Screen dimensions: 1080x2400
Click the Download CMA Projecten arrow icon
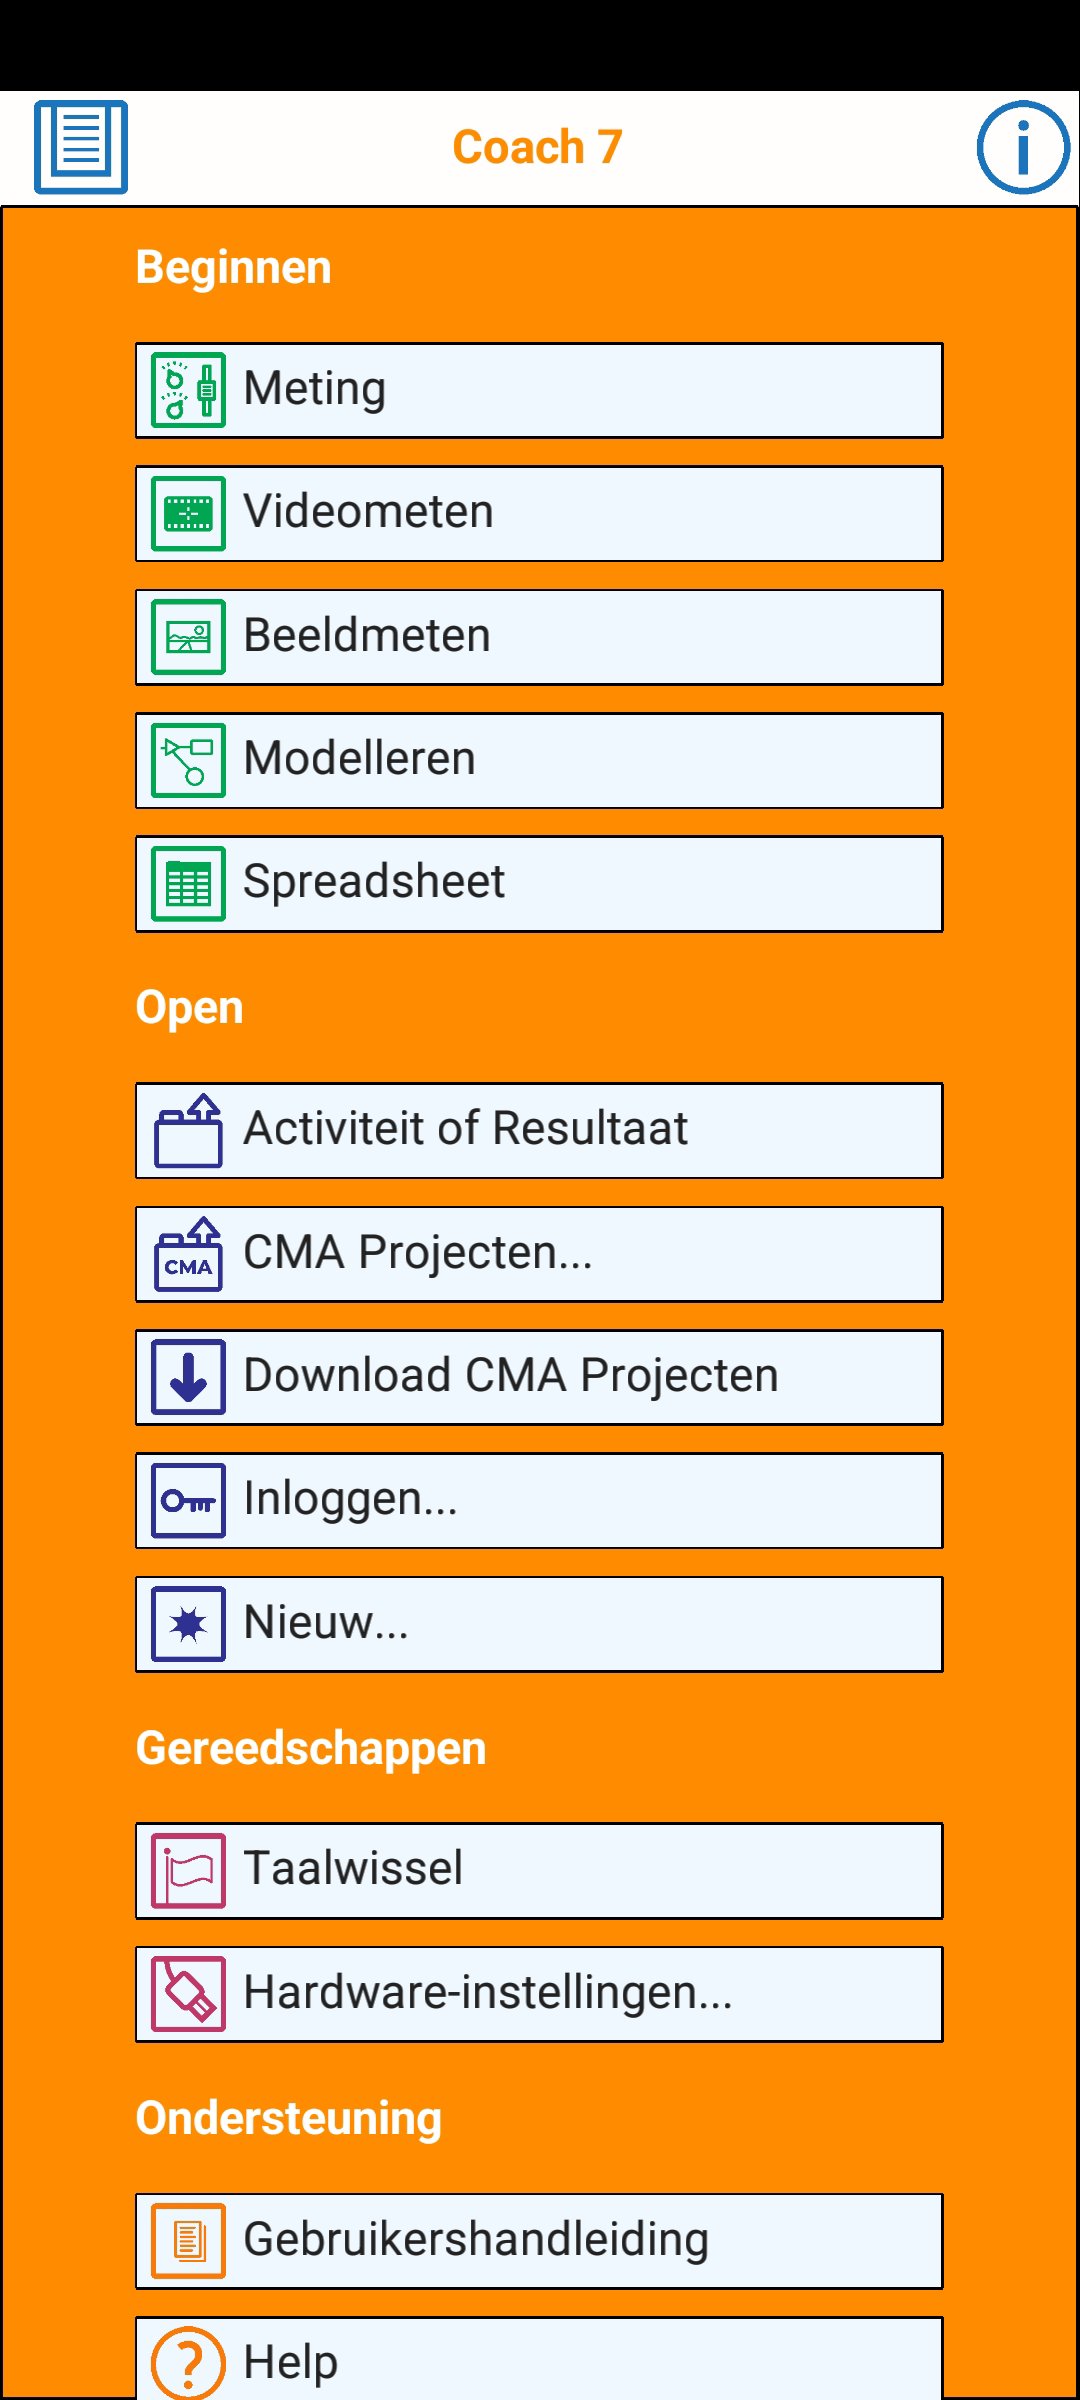pos(188,1377)
